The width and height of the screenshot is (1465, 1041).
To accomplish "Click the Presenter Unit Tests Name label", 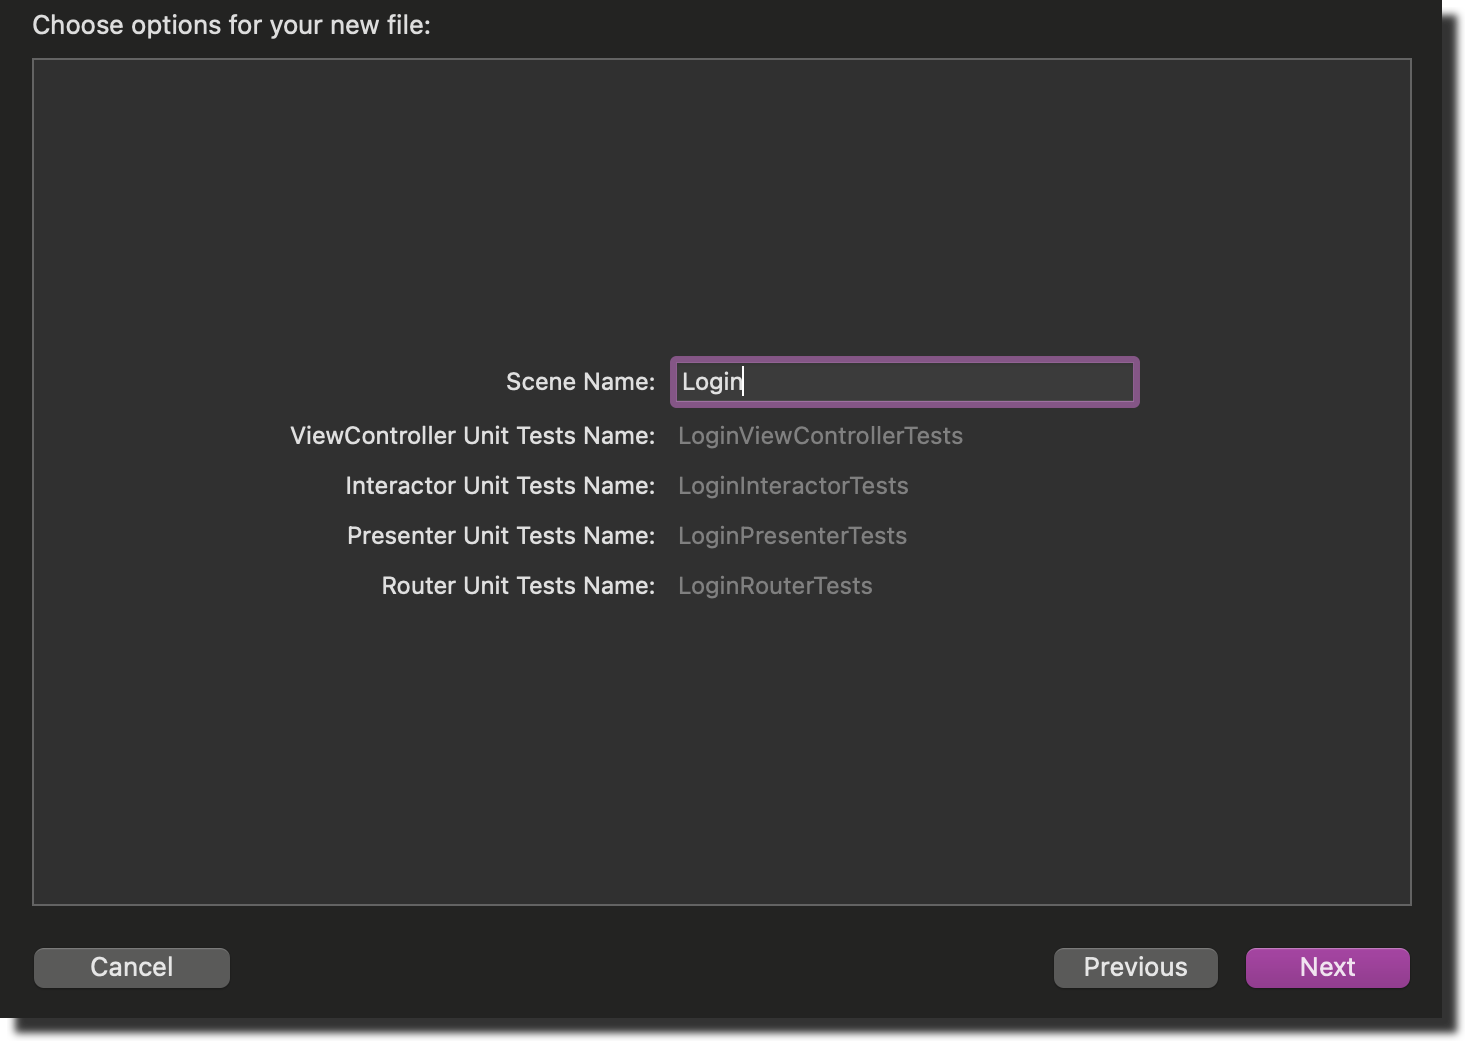I will click(500, 536).
